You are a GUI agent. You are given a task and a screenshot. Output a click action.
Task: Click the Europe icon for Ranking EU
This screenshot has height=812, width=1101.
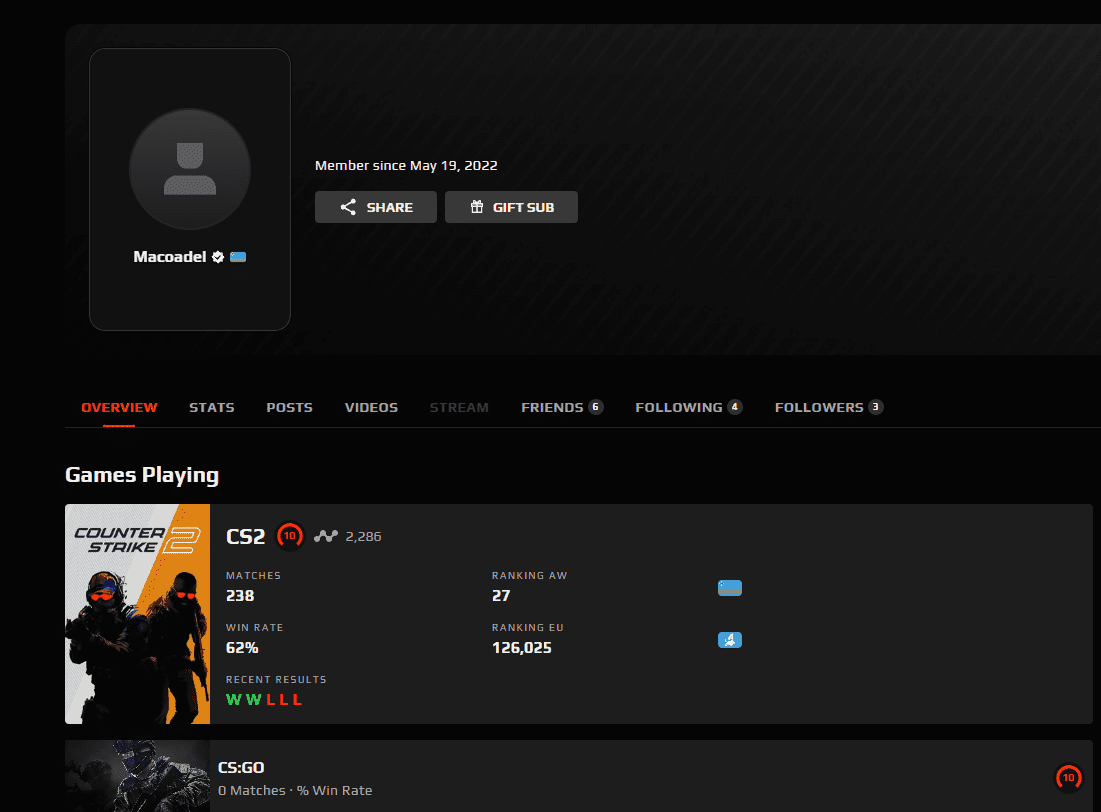click(730, 640)
